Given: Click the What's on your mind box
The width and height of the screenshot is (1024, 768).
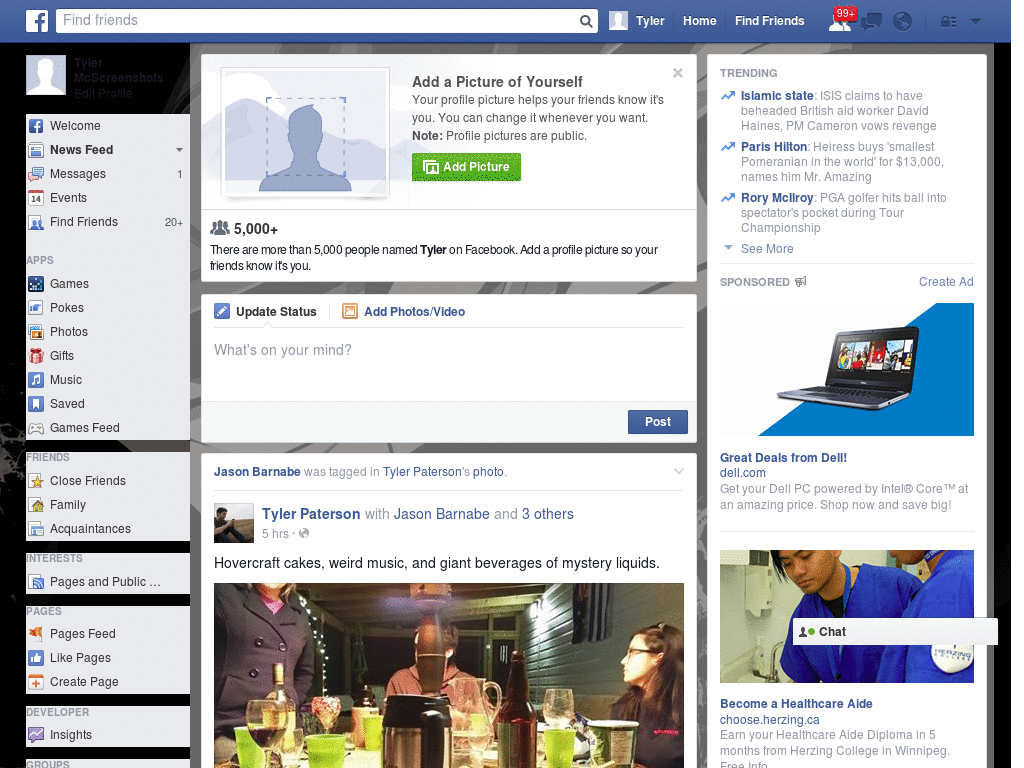Looking at the screenshot, I should coord(449,364).
